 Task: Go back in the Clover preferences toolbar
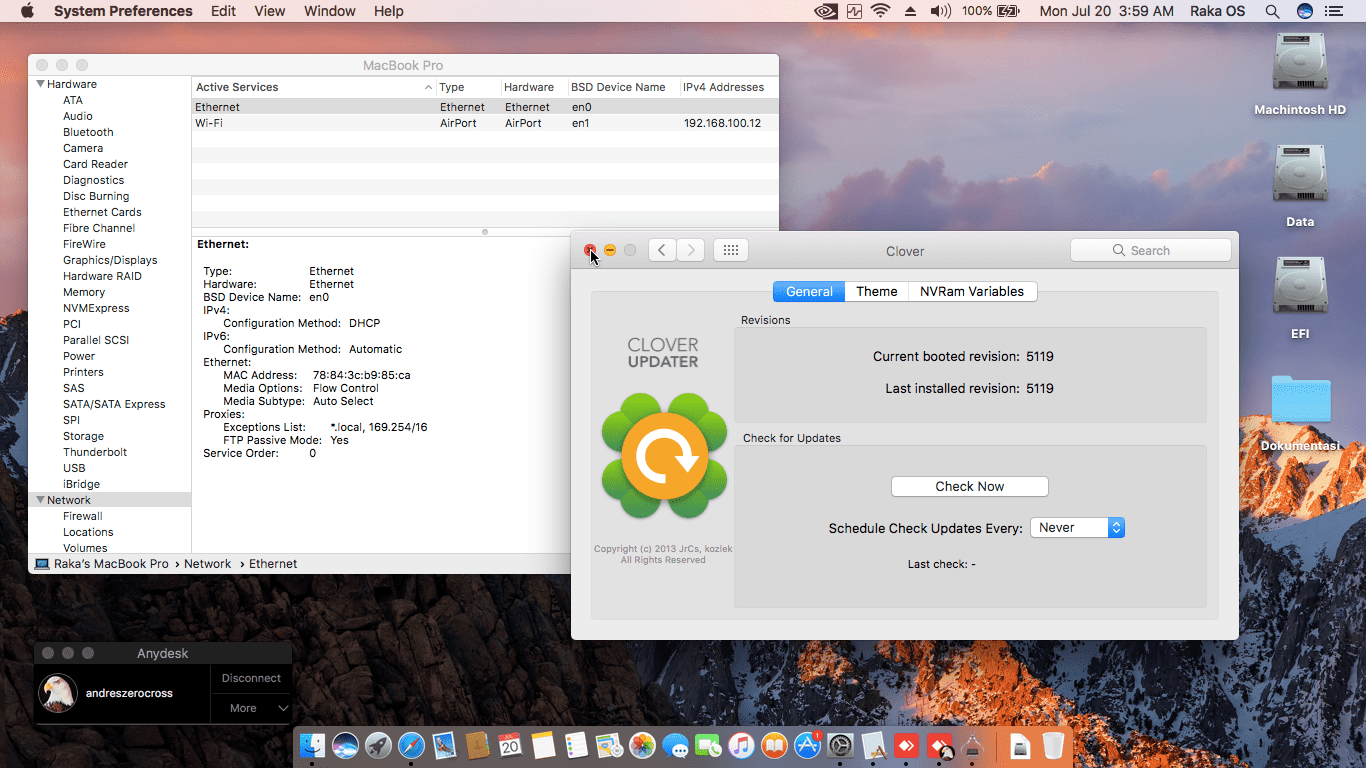[x=662, y=250]
